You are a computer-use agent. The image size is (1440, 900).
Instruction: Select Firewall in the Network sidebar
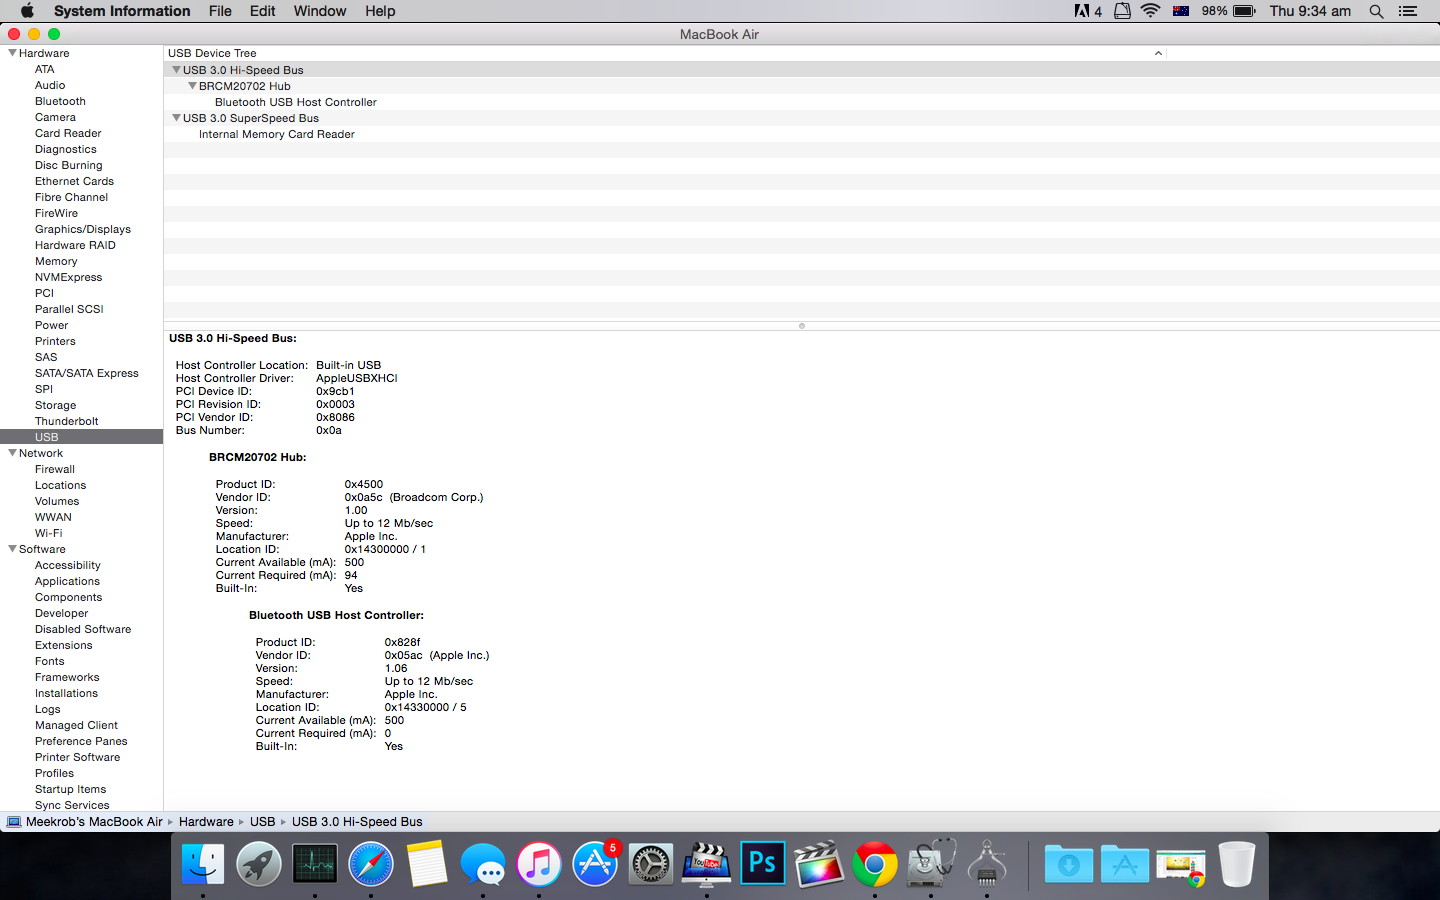tap(55, 469)
